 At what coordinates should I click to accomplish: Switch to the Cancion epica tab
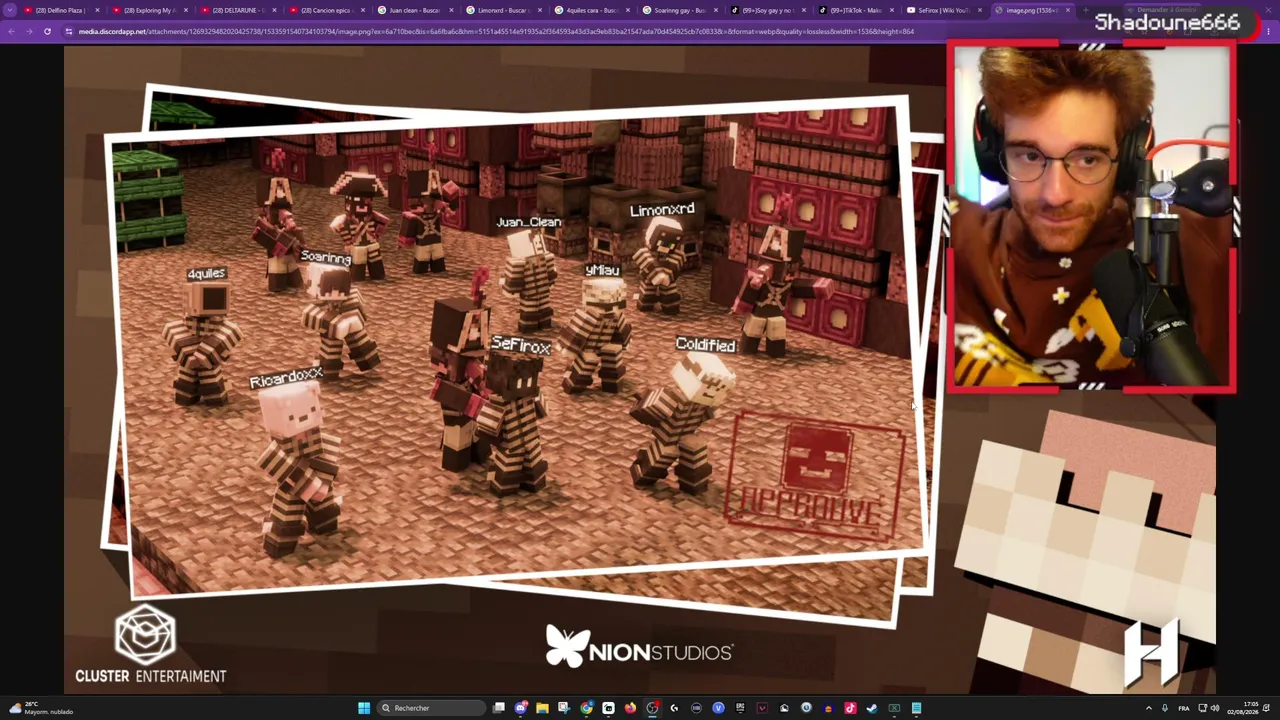[x=325, y=10]
